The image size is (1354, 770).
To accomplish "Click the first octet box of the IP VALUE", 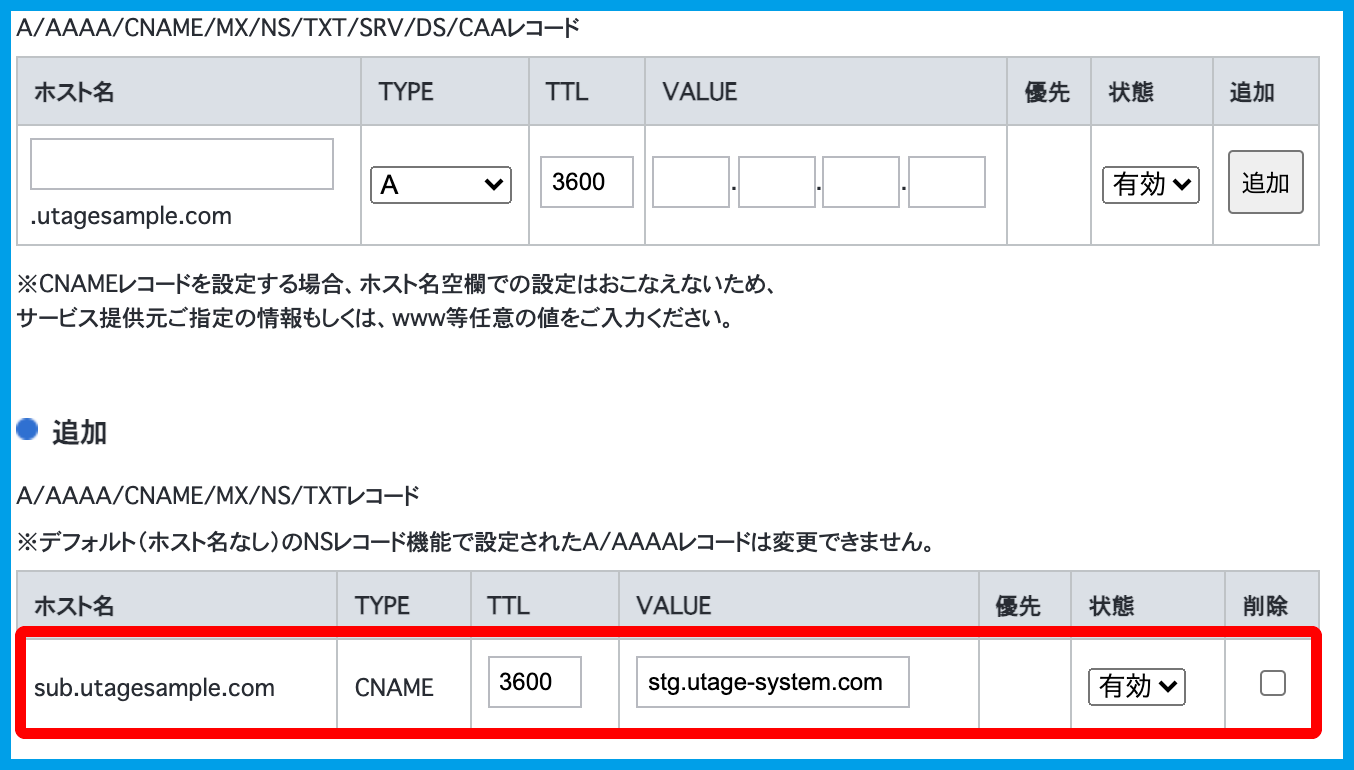I will point(690,182).
